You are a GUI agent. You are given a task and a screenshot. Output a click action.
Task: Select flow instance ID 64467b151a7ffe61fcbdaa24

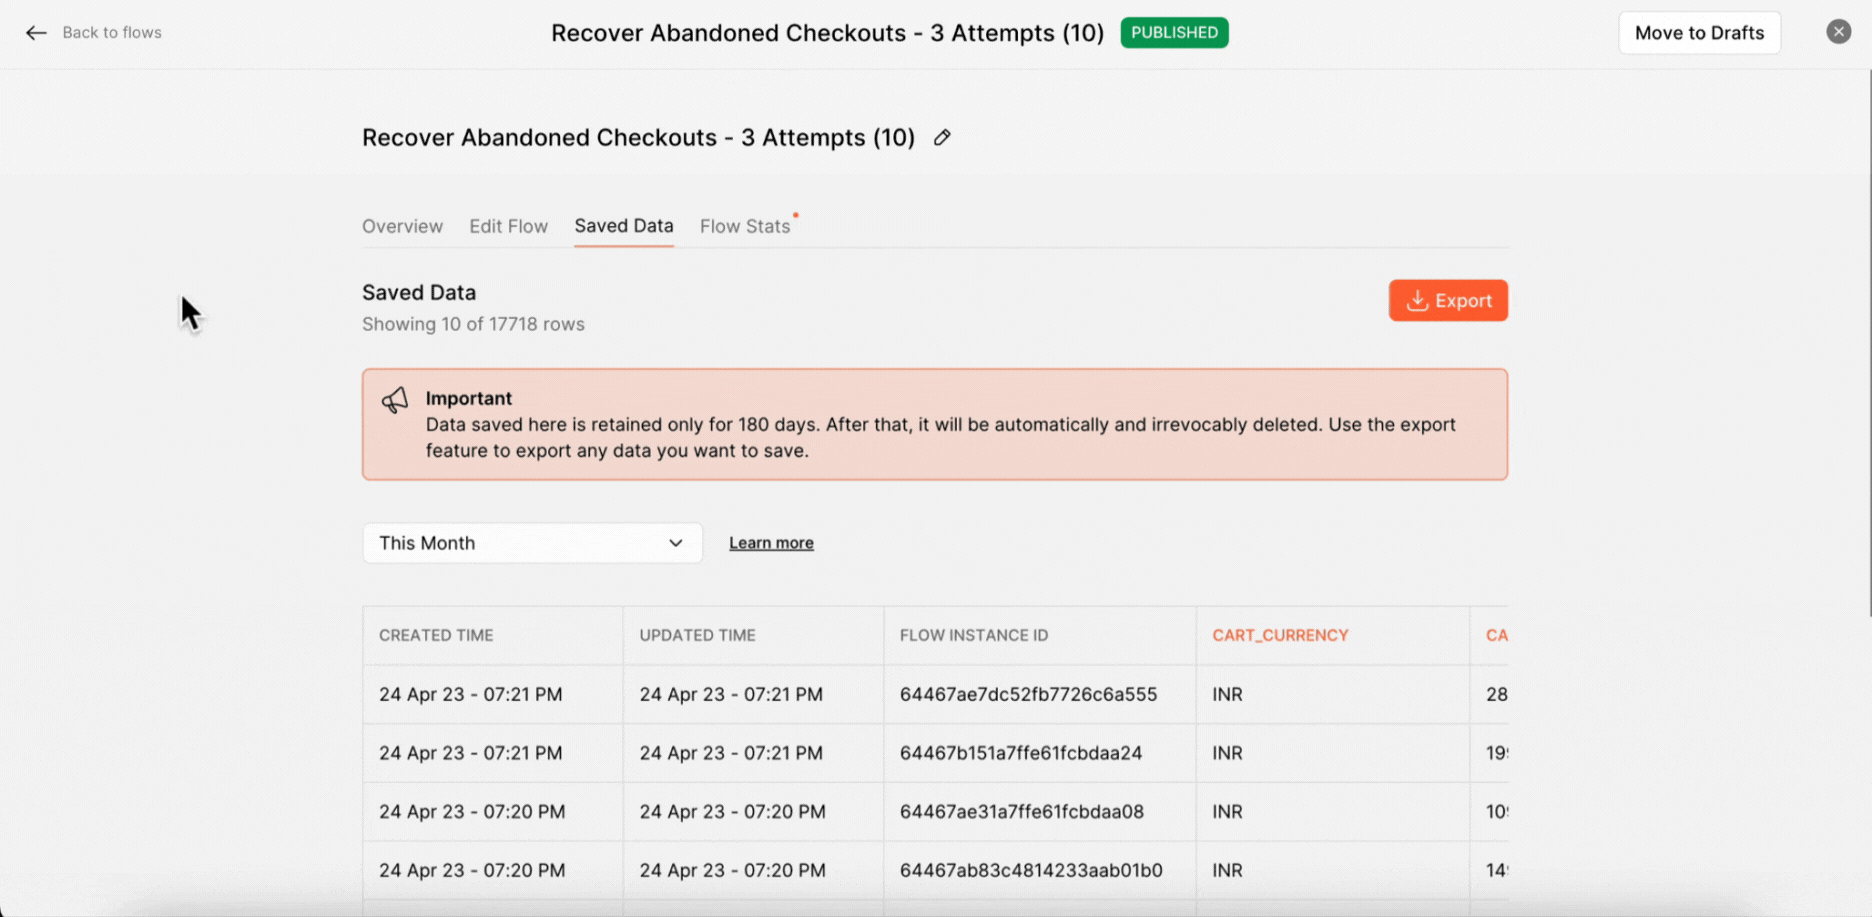[x=1021, y=753]
